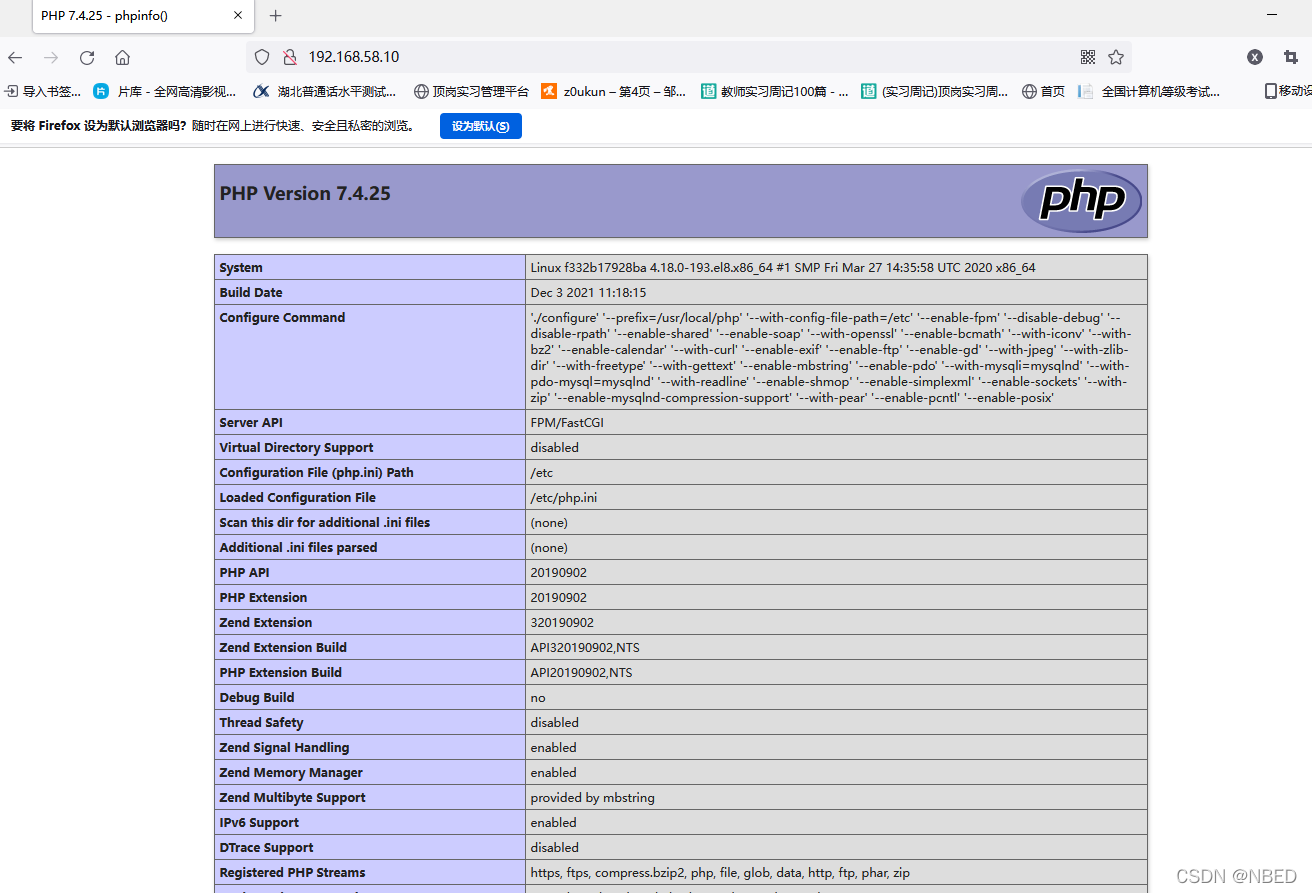
Task: Select the System row label
Action: (x=241, y=268)
